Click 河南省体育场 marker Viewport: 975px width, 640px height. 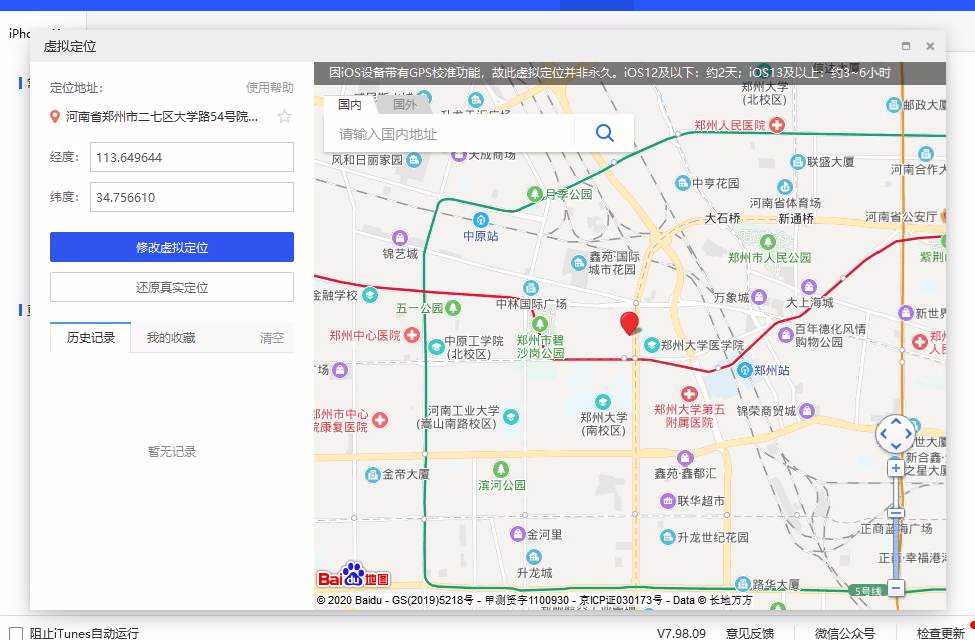tap(785, 187)
